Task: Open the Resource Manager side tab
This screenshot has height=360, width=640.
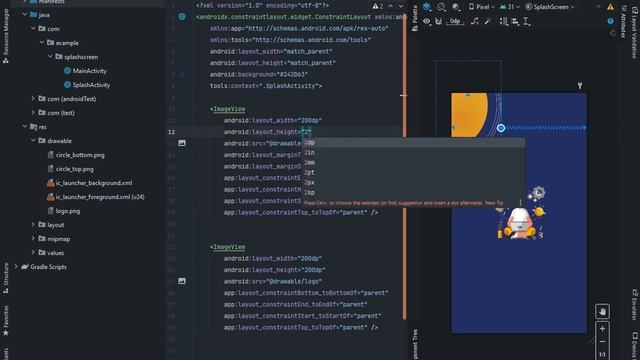Action: pos(6,37)
